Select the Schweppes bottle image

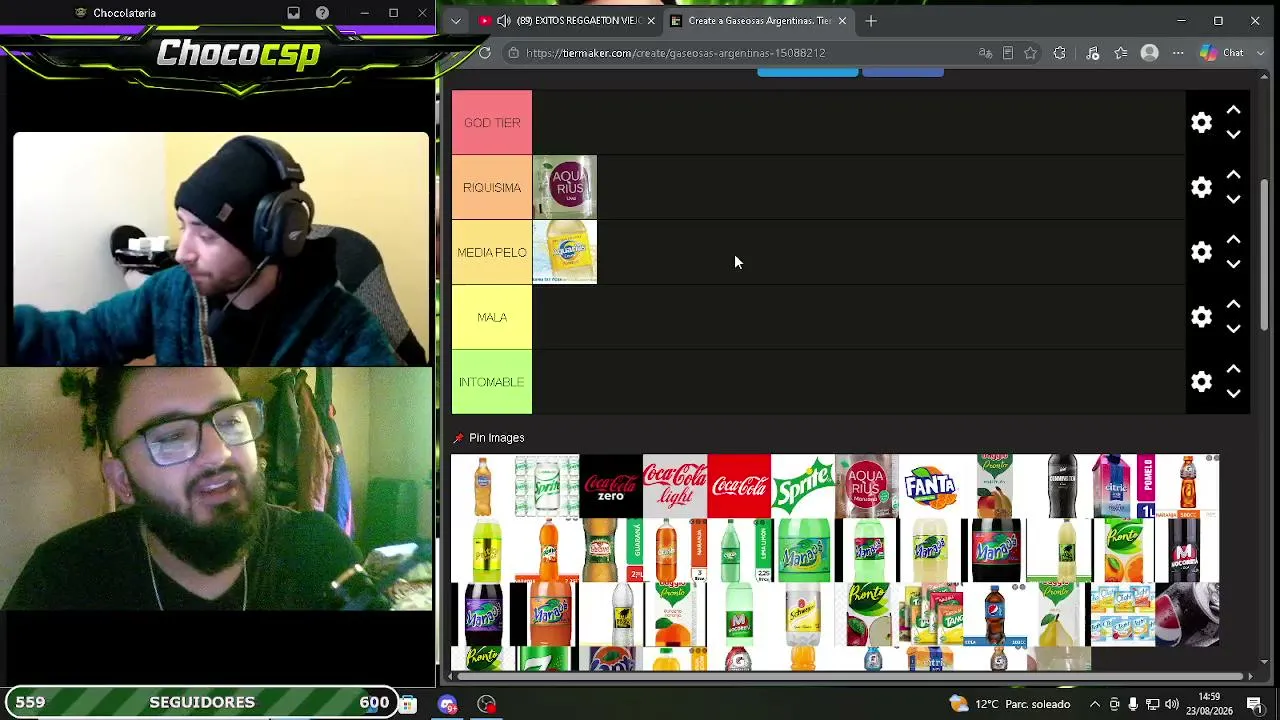[803, 615]
